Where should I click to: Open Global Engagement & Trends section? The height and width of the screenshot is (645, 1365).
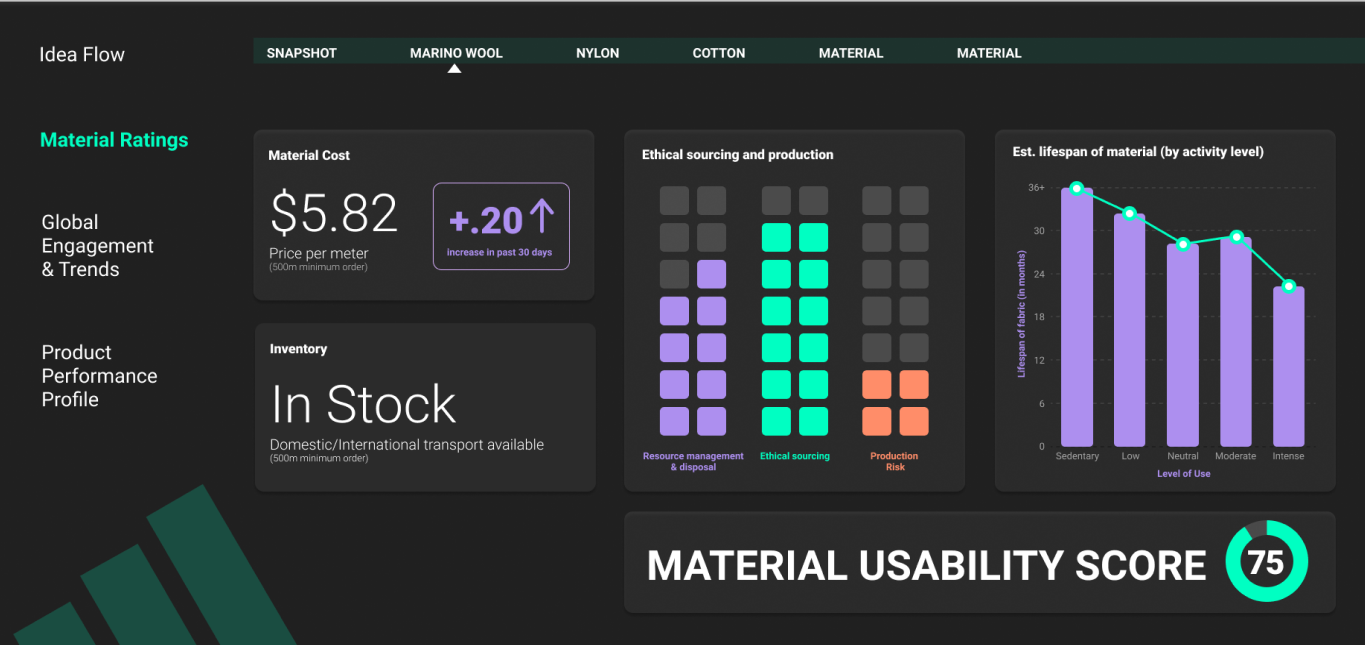(98, 246)
